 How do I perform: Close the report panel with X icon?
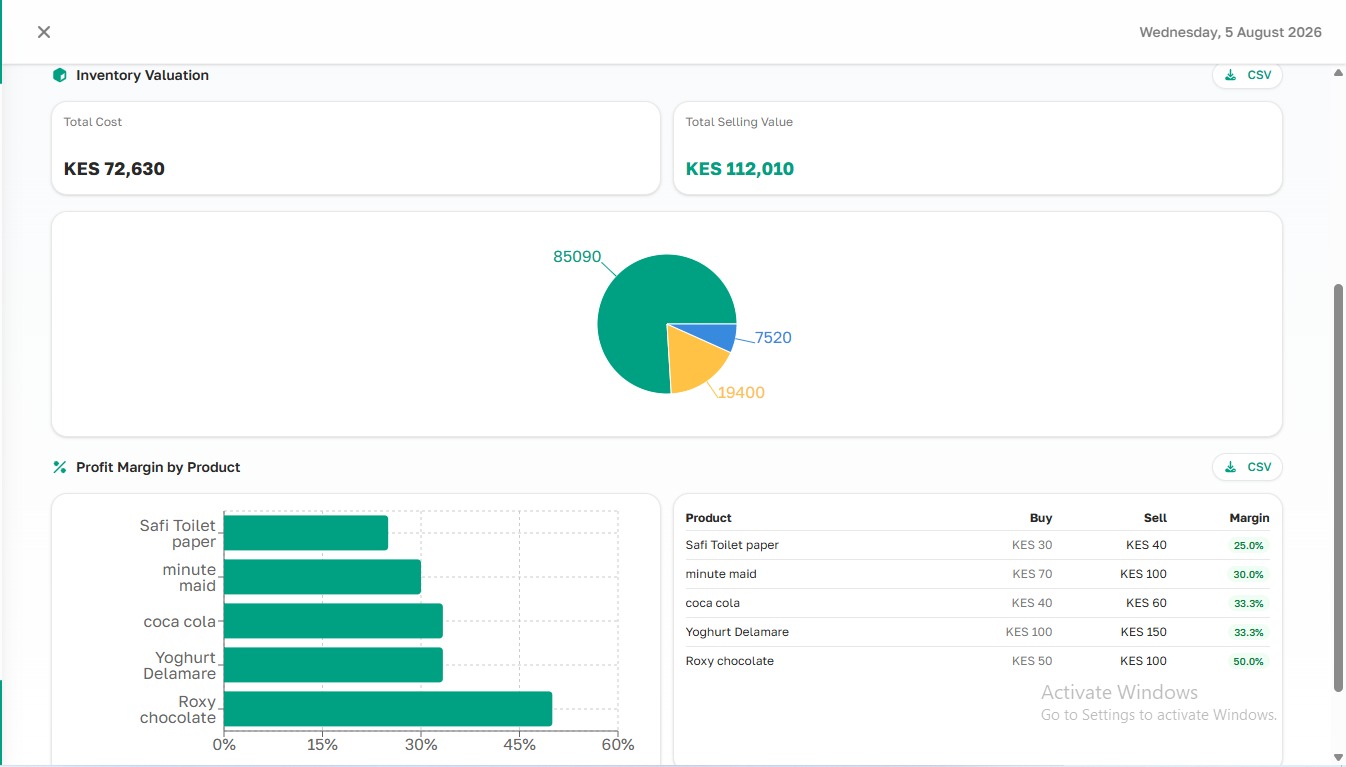point(44,32)
